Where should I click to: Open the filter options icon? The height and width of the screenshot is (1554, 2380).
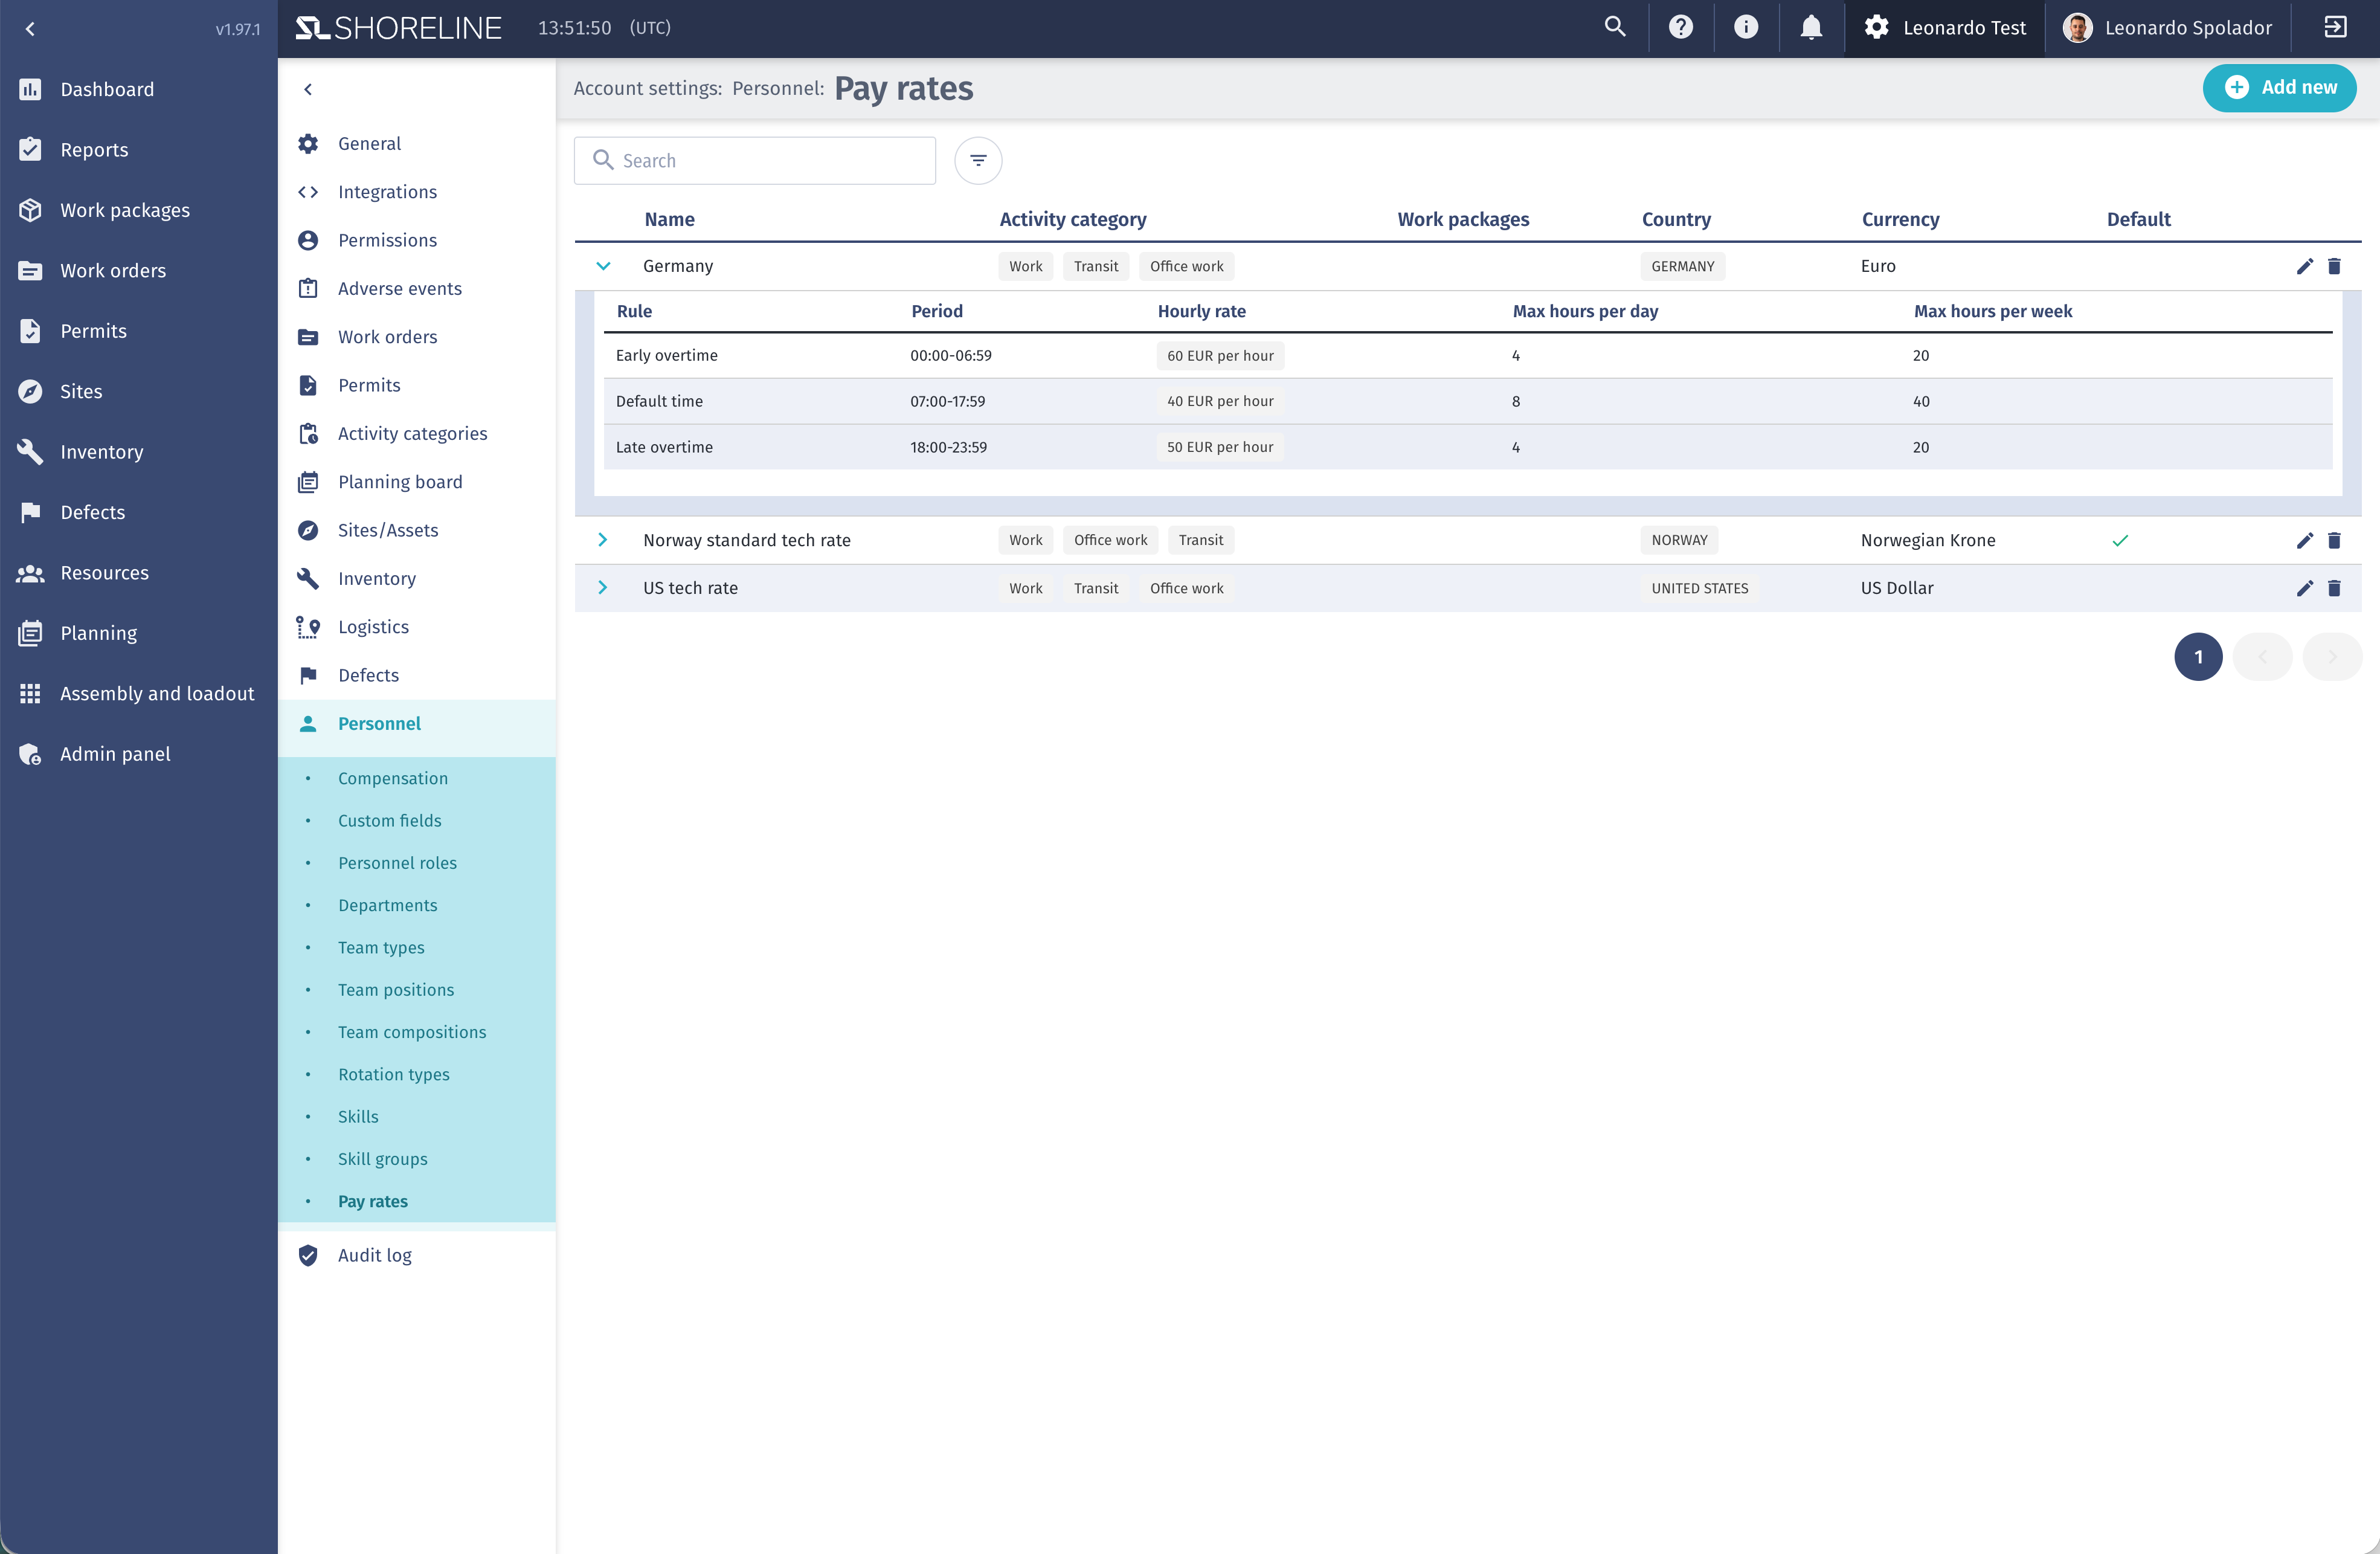(x=978, y=161)
